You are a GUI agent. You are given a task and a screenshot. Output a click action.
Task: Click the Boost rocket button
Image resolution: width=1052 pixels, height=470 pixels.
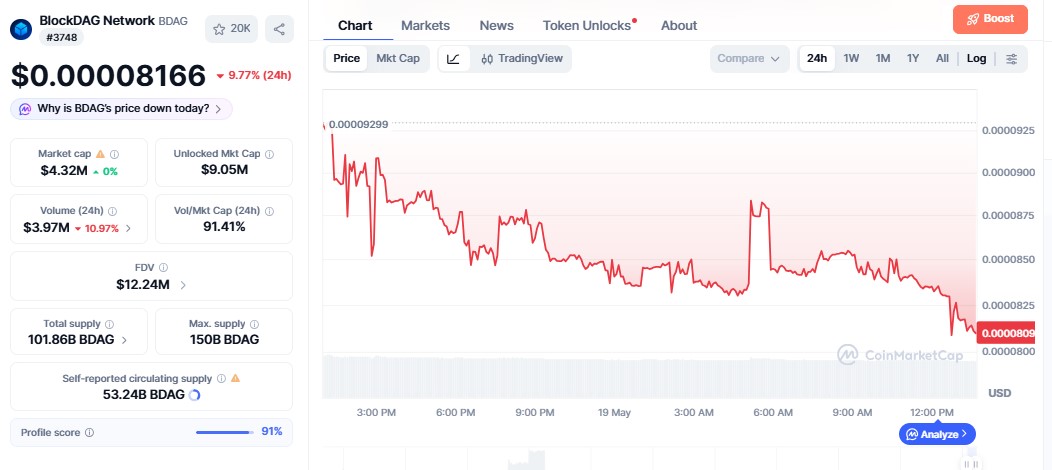tap(990, 19)
